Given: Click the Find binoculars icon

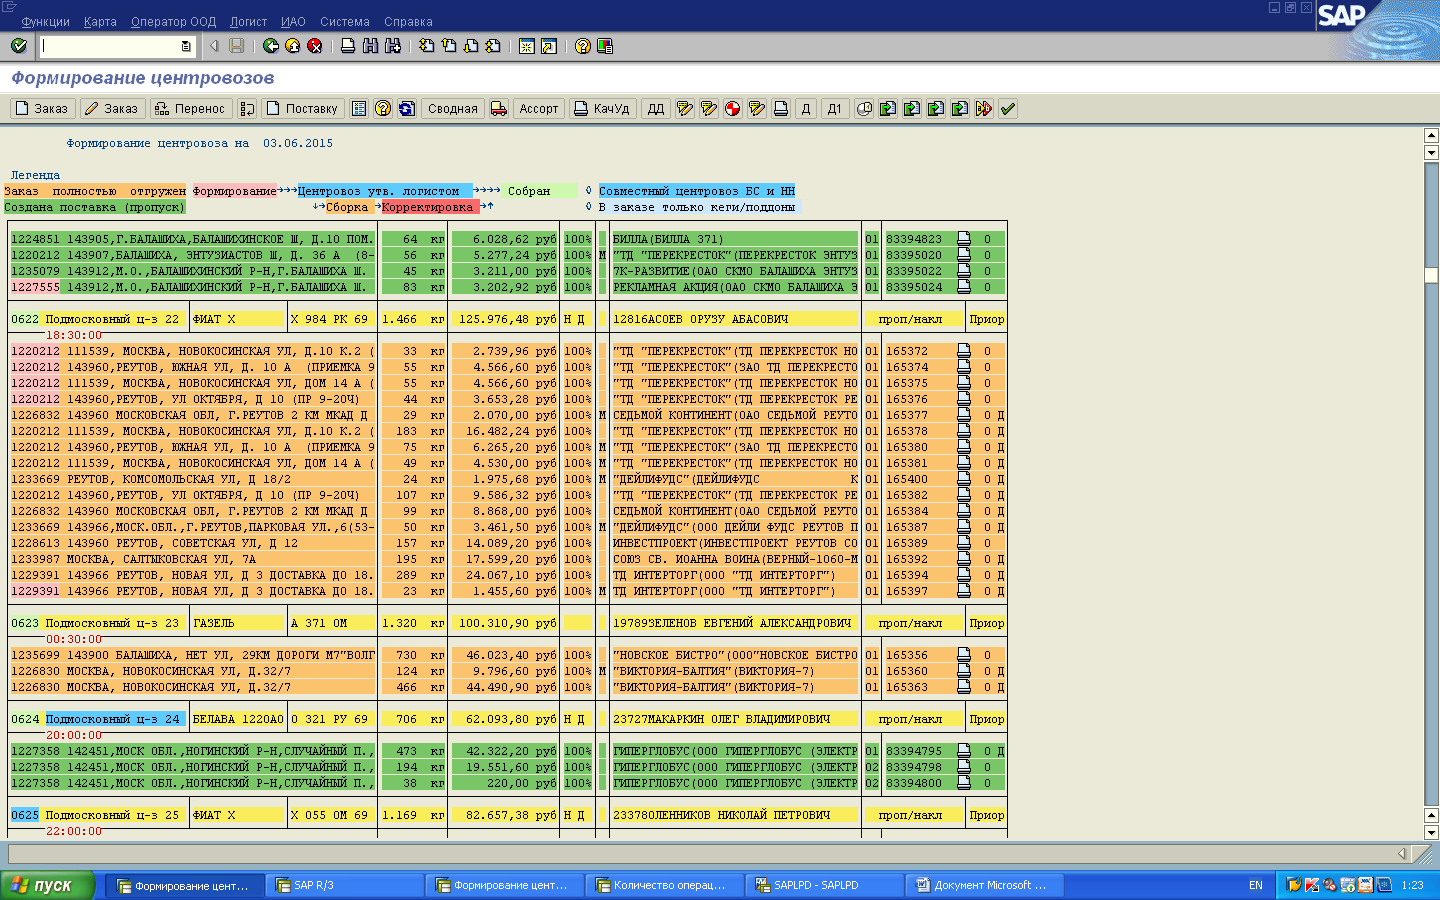Looking at the screenshot, I should (x=370, y=46).
